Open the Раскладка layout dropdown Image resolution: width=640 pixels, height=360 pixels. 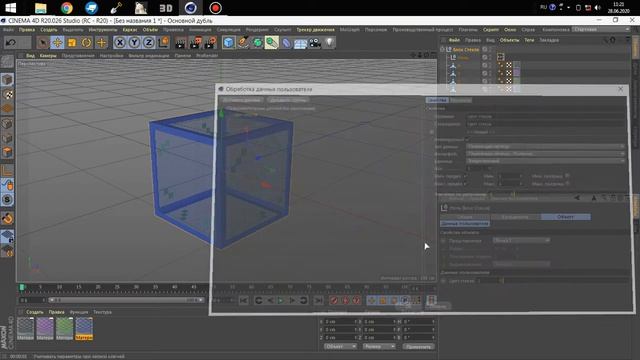click(601, 29)
